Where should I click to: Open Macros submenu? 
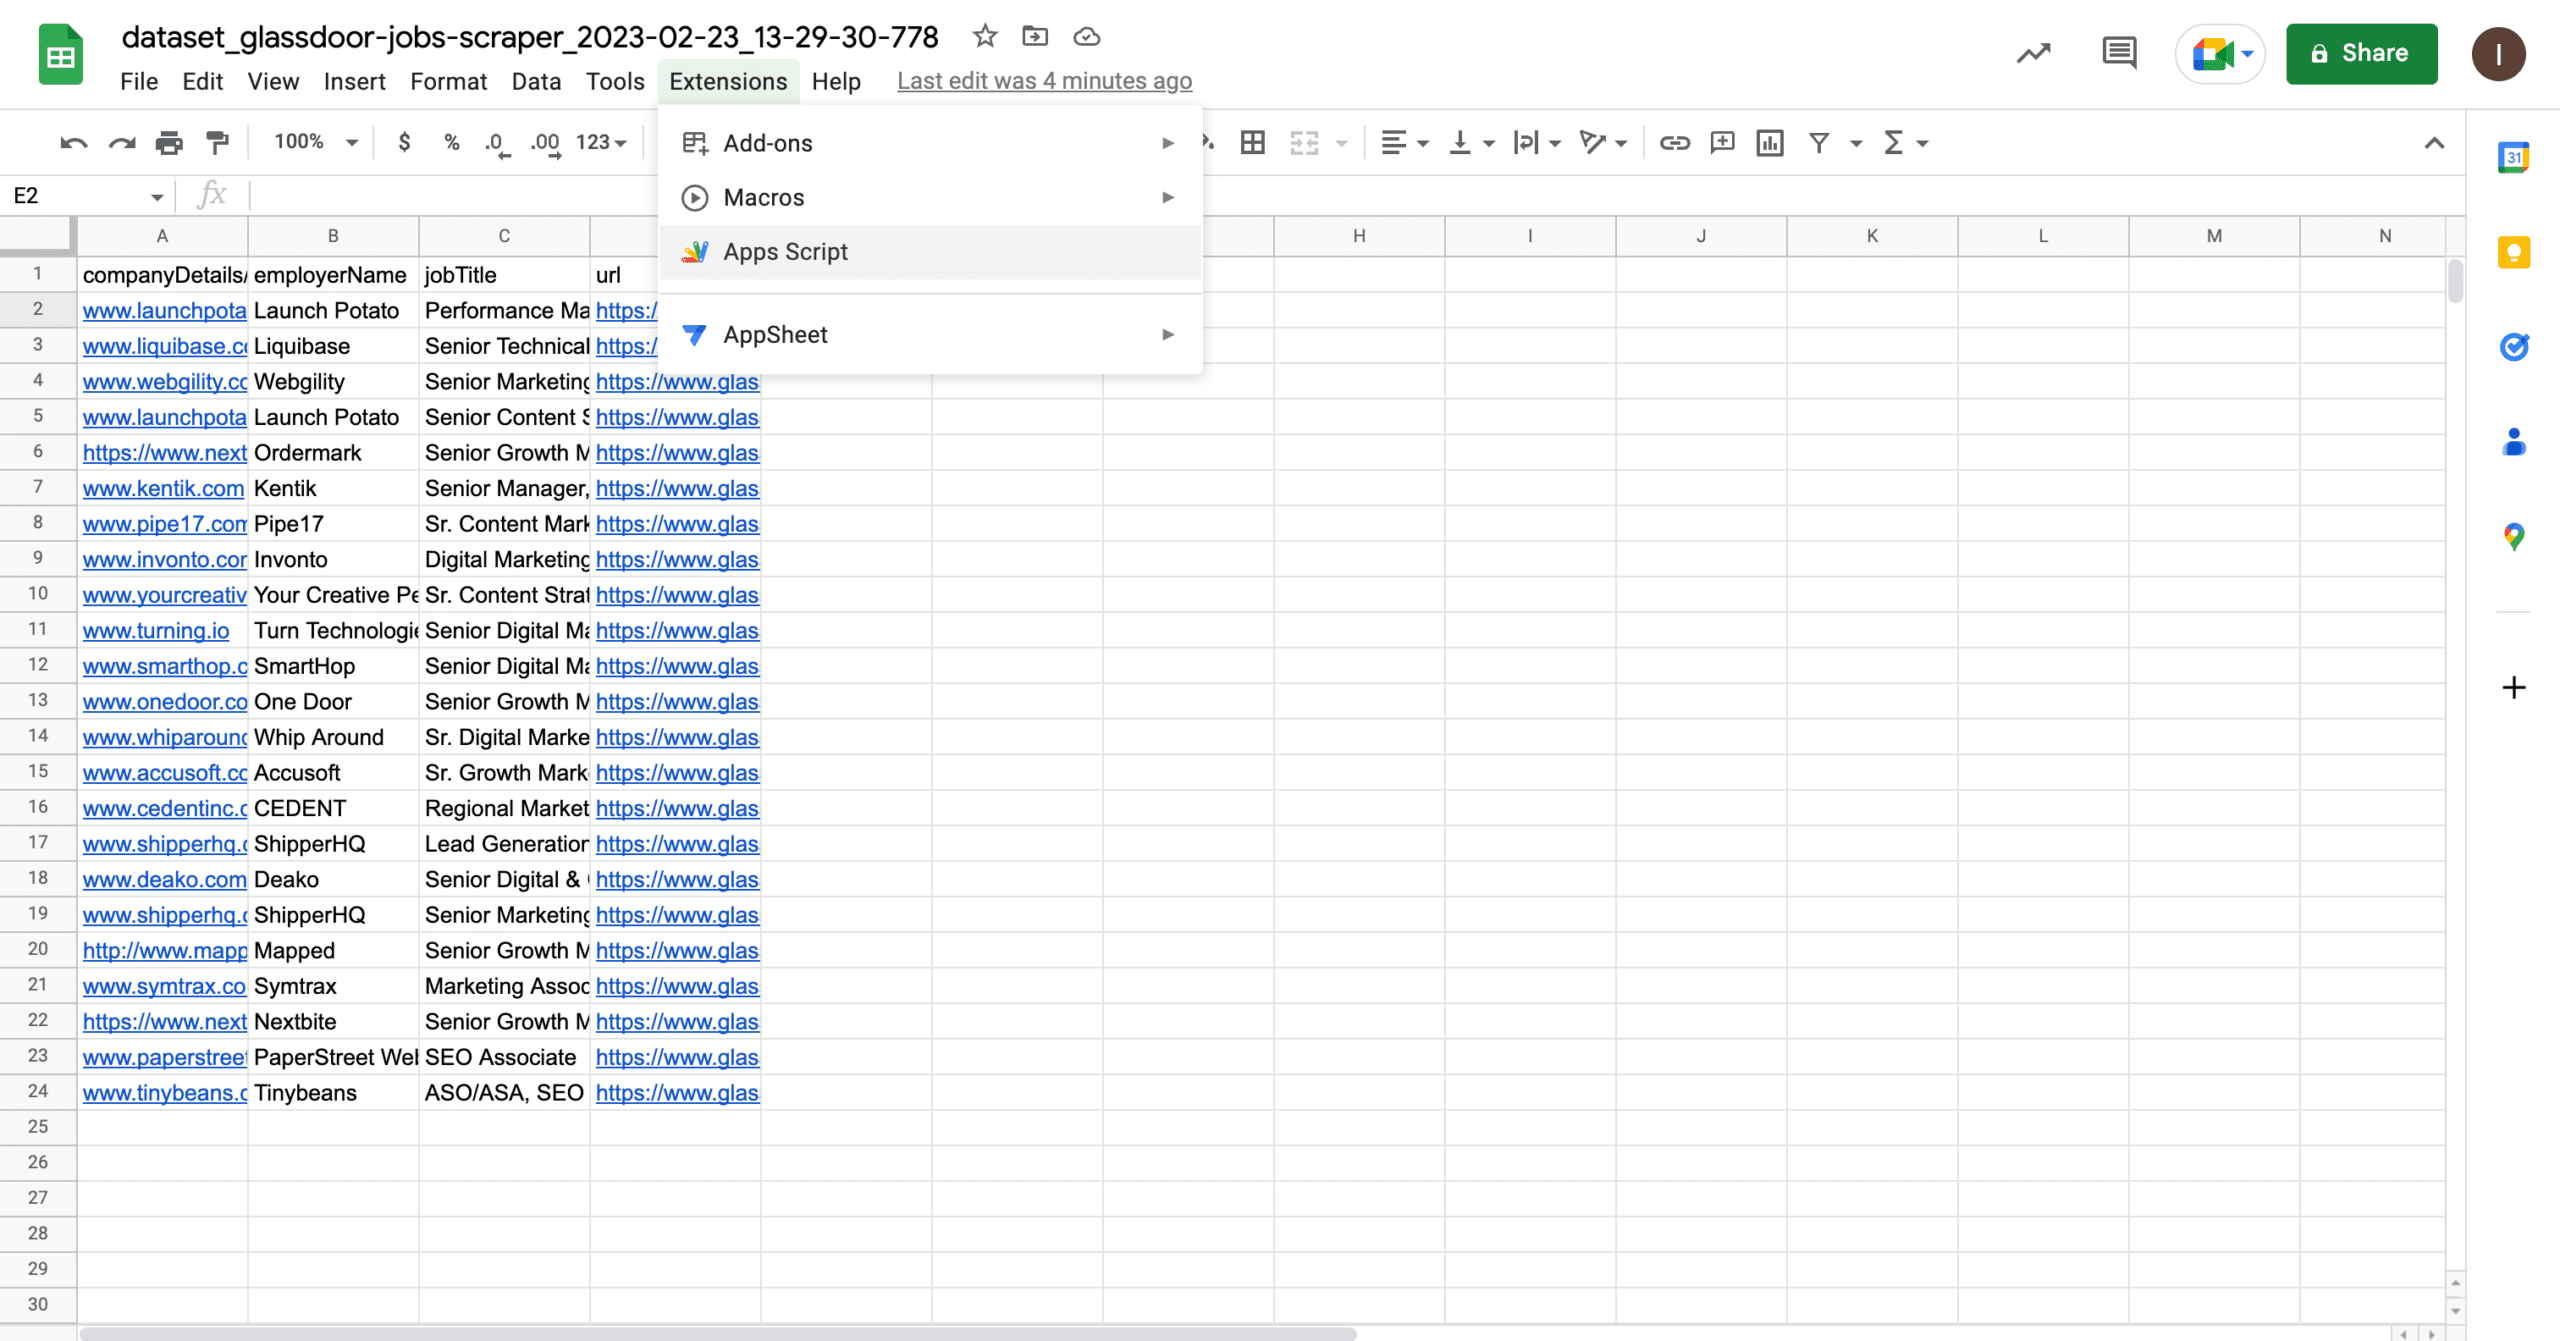[x=930, y=197]
